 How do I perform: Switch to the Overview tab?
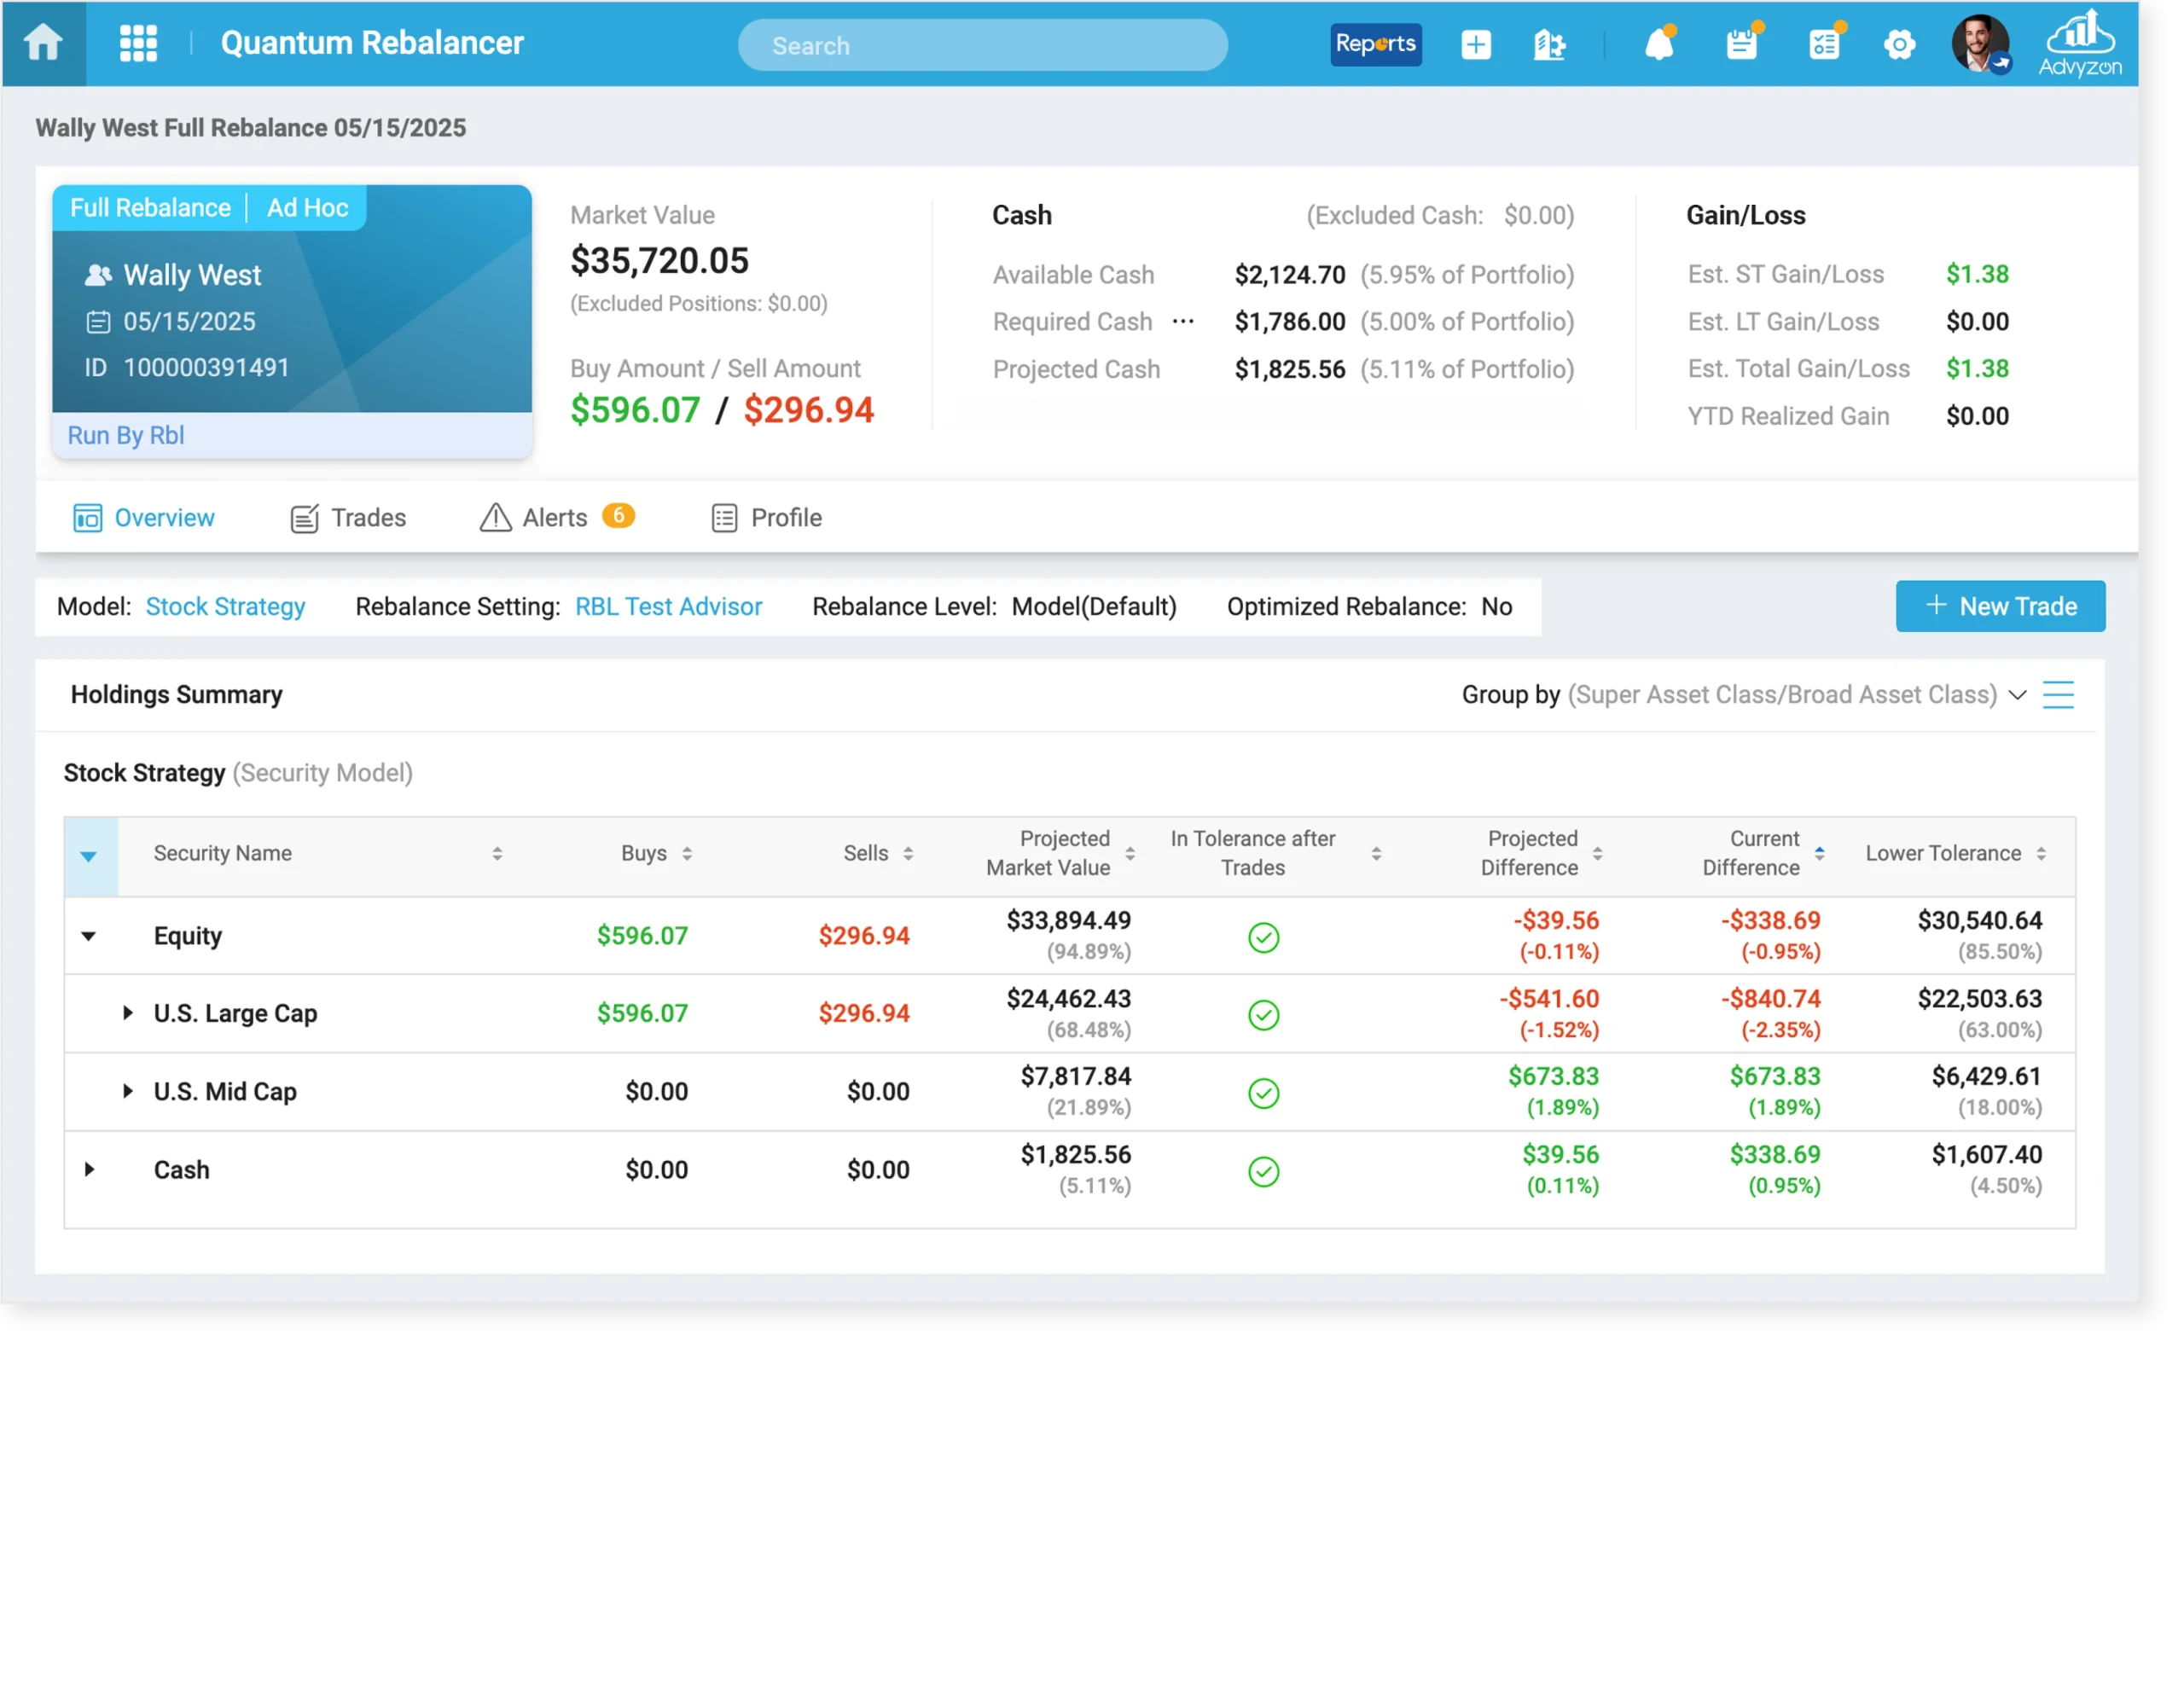[x=144, y=518]
